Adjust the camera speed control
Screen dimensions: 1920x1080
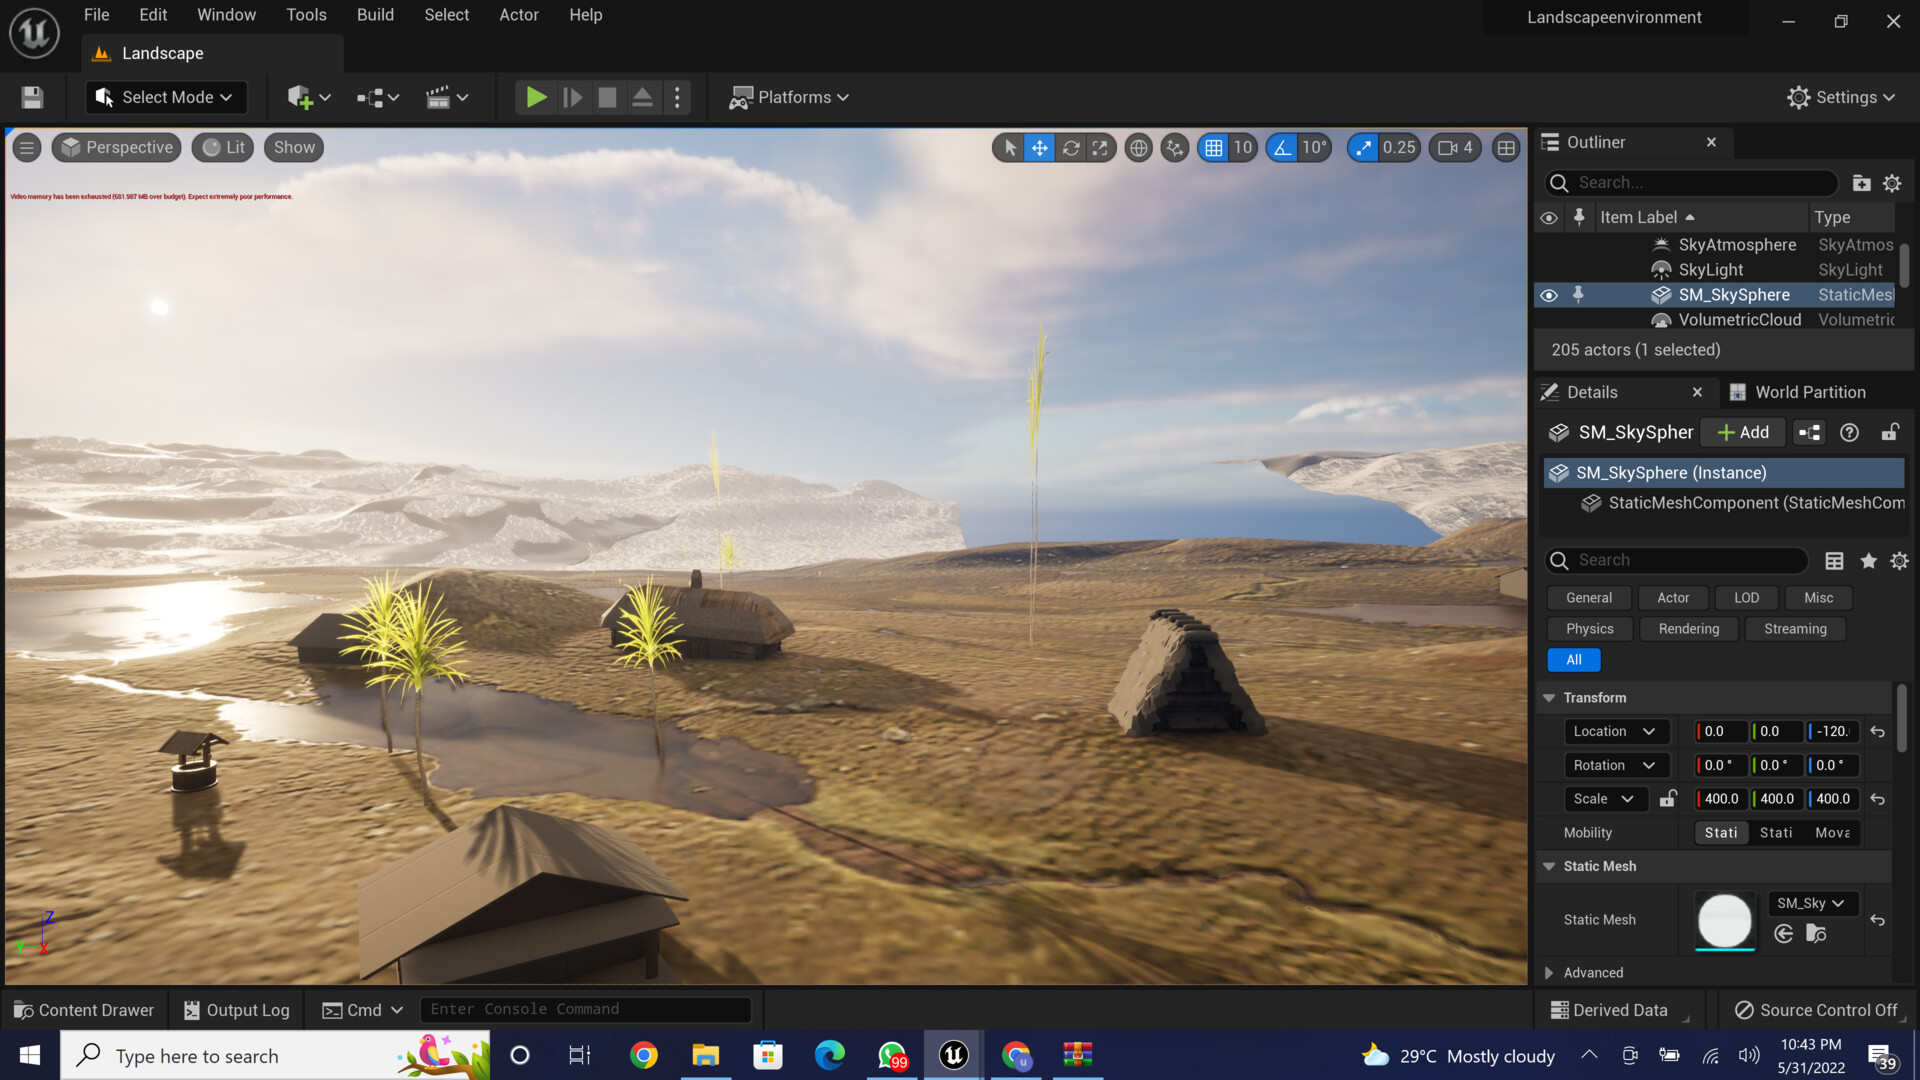pyautogui.click(x=1454, y=147)
